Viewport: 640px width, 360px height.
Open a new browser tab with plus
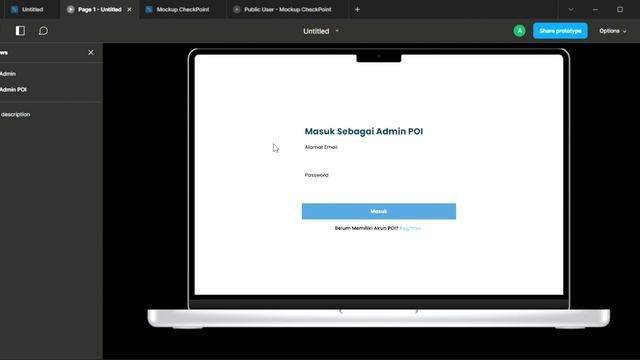pyautogui.click(x=357, y=9)
